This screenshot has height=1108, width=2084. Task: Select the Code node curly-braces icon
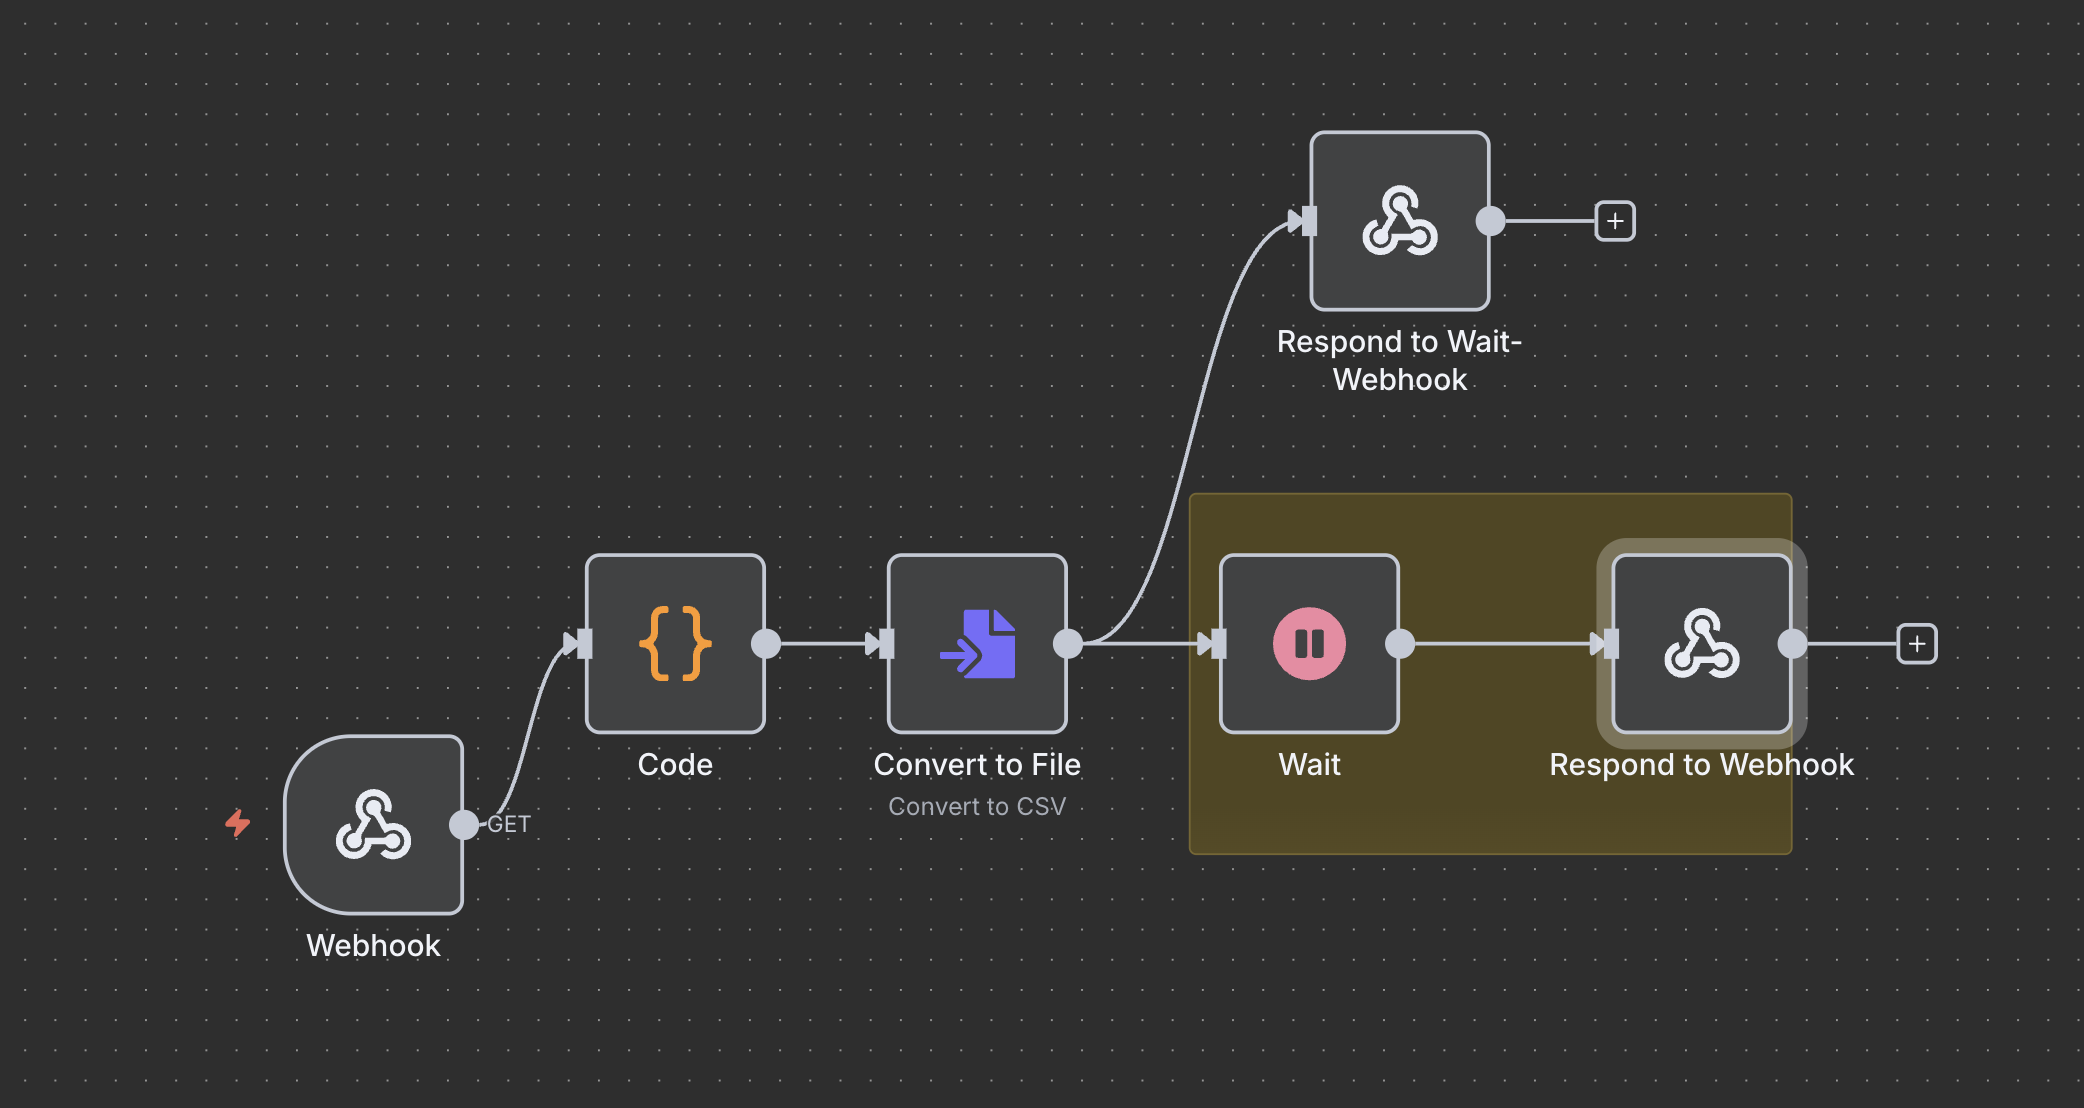coord(675,644)
